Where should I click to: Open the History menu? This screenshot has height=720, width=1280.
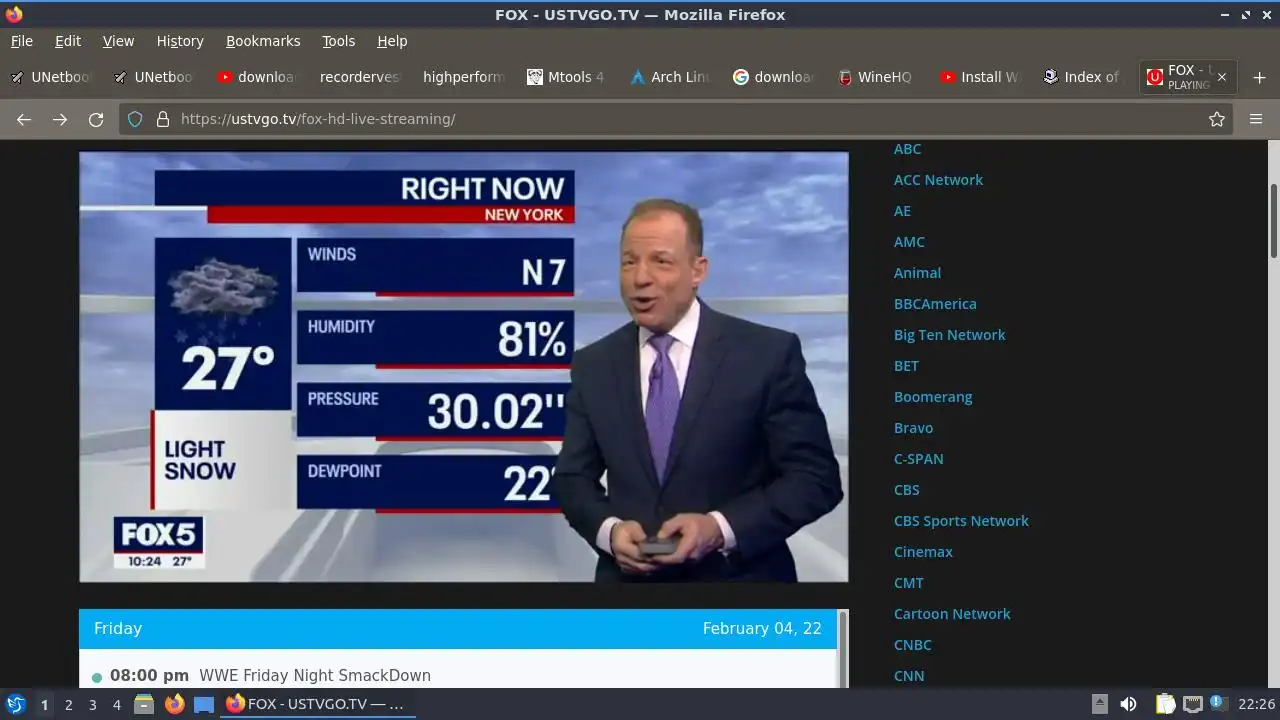pyautogui.click(x=180, y=41)
